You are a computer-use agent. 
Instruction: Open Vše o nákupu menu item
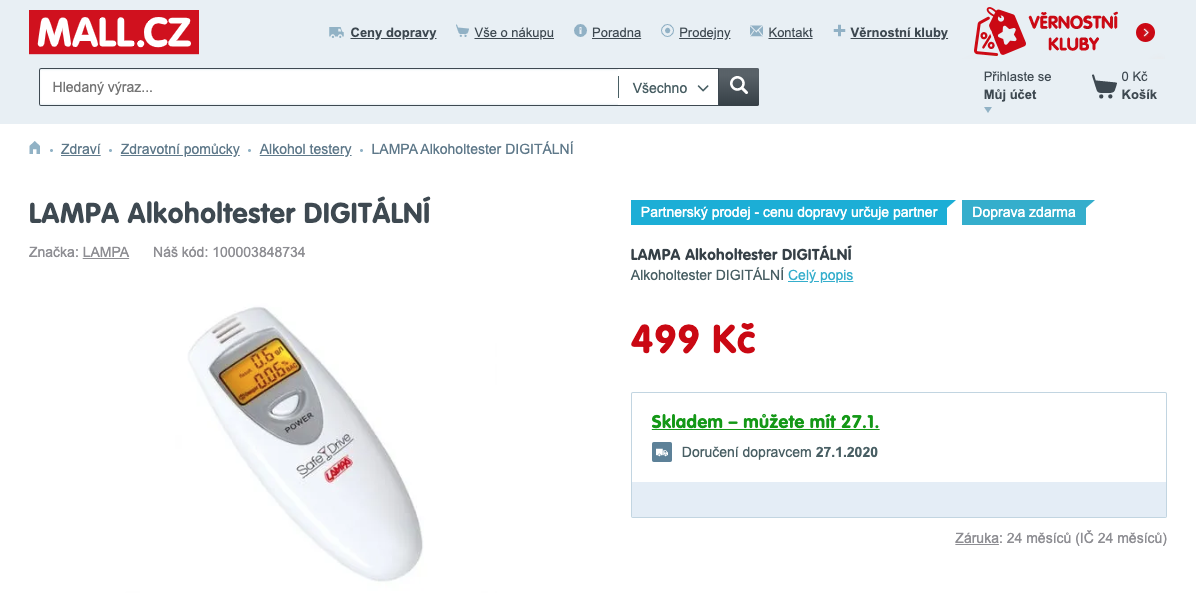[513, 33]
